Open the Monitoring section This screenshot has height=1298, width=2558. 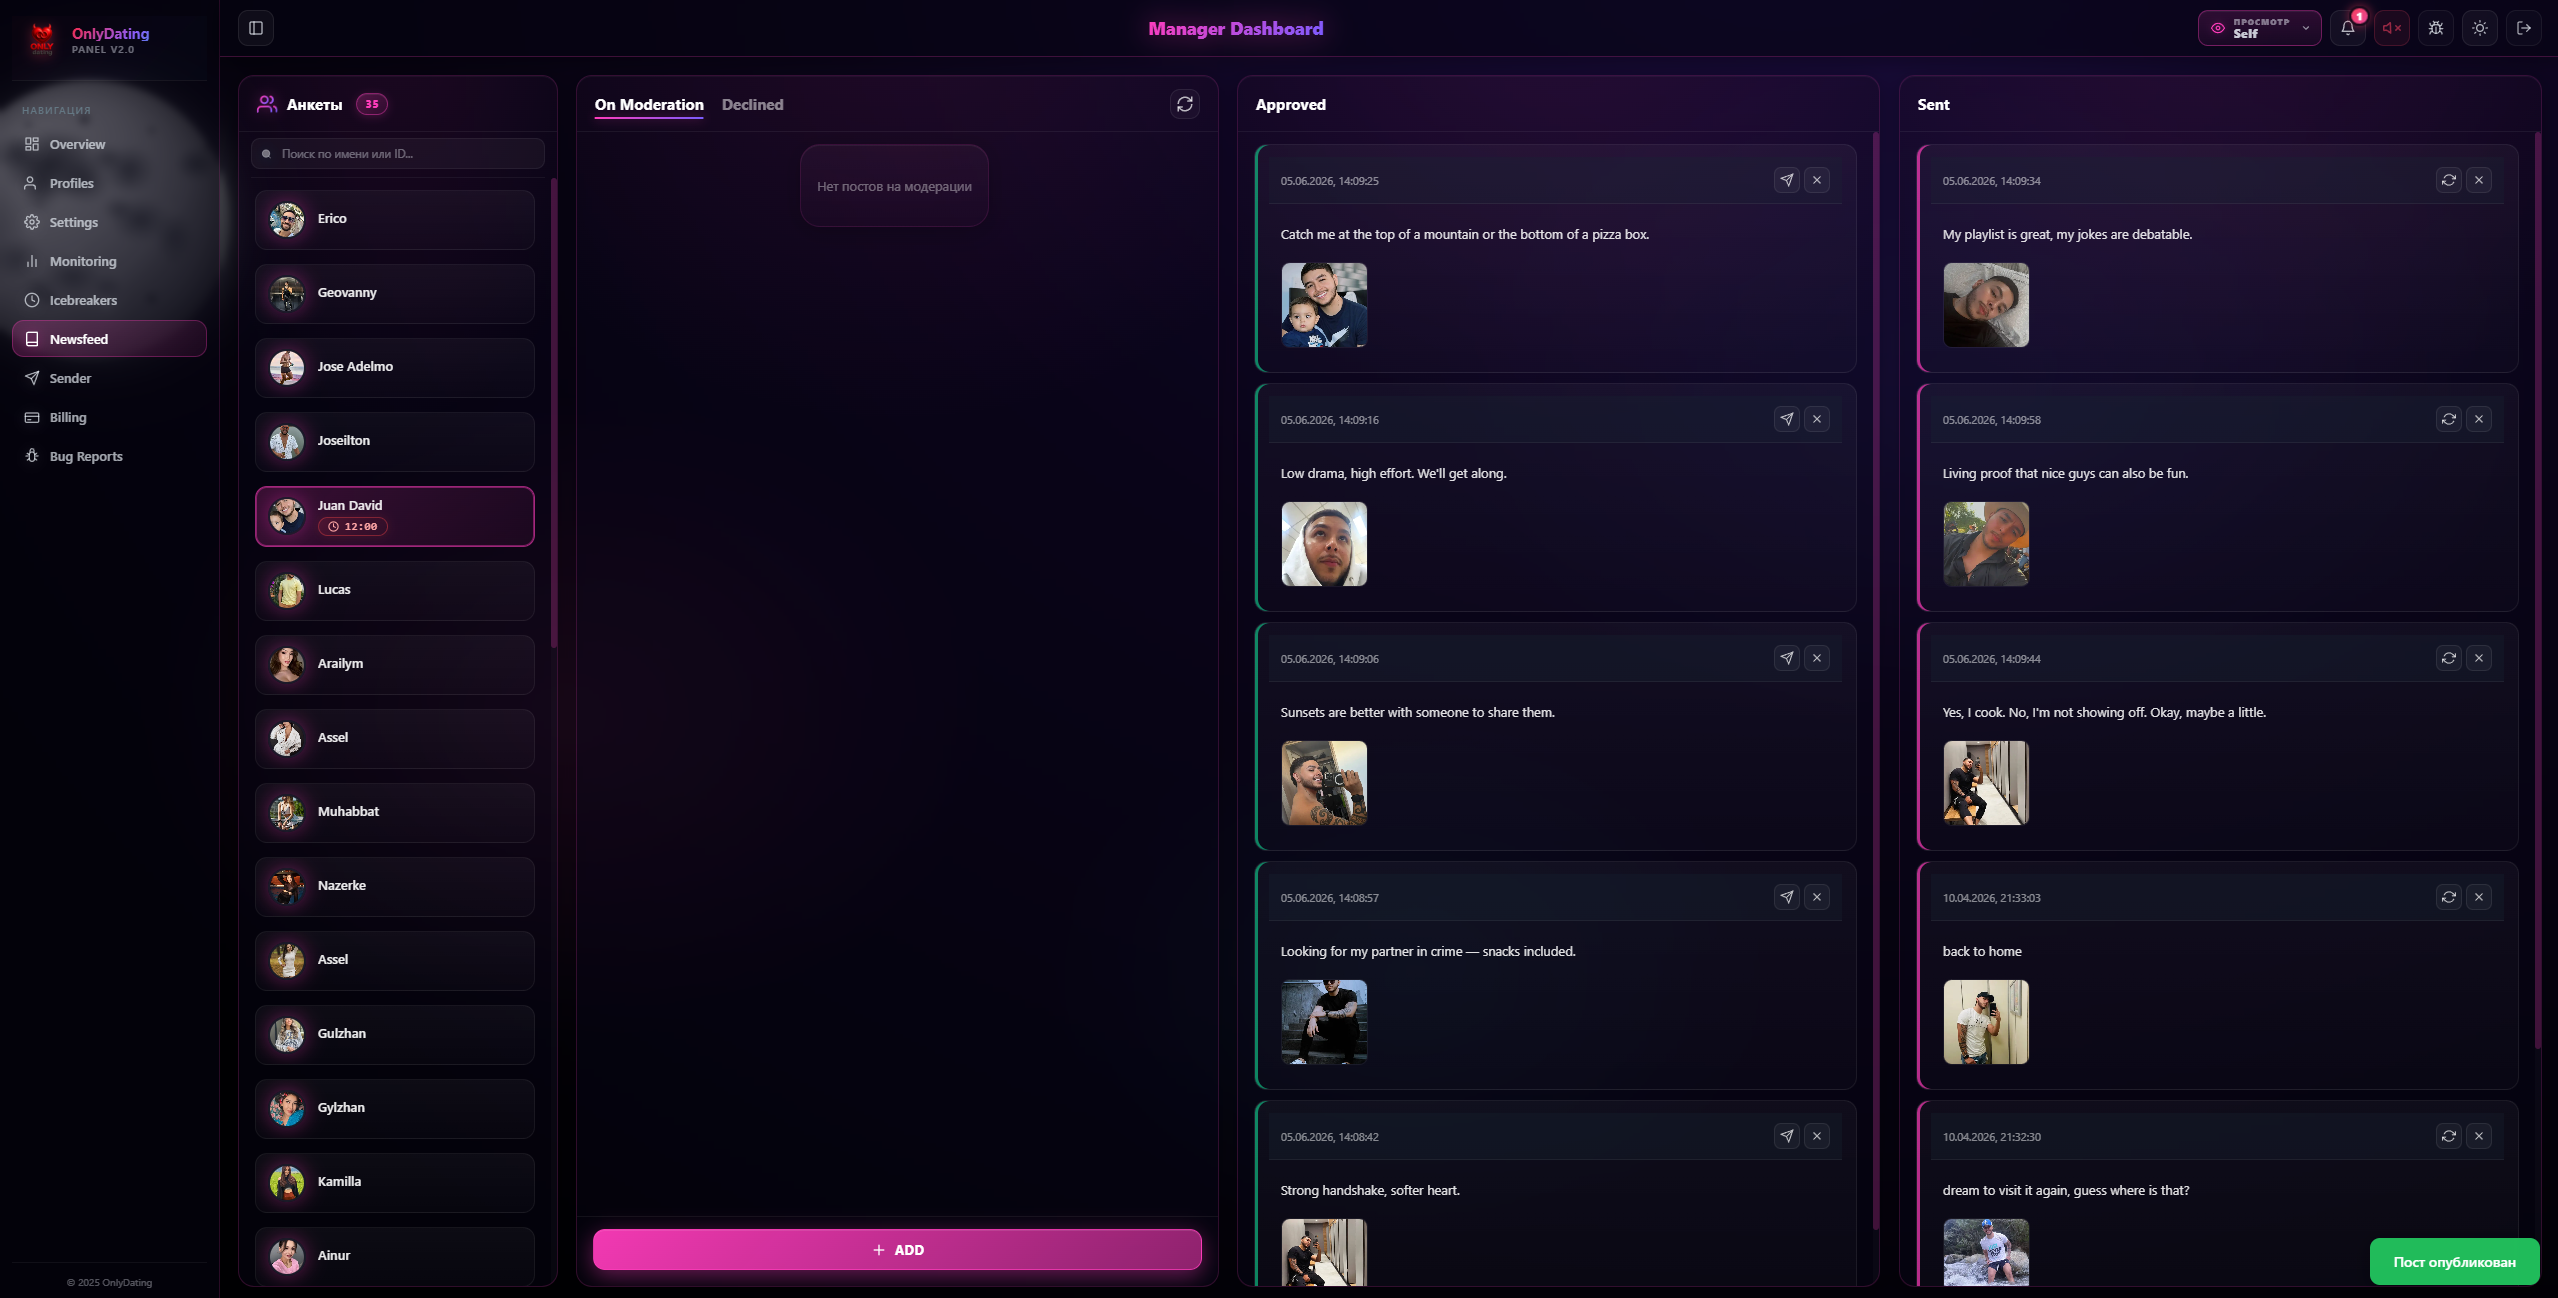109,261
